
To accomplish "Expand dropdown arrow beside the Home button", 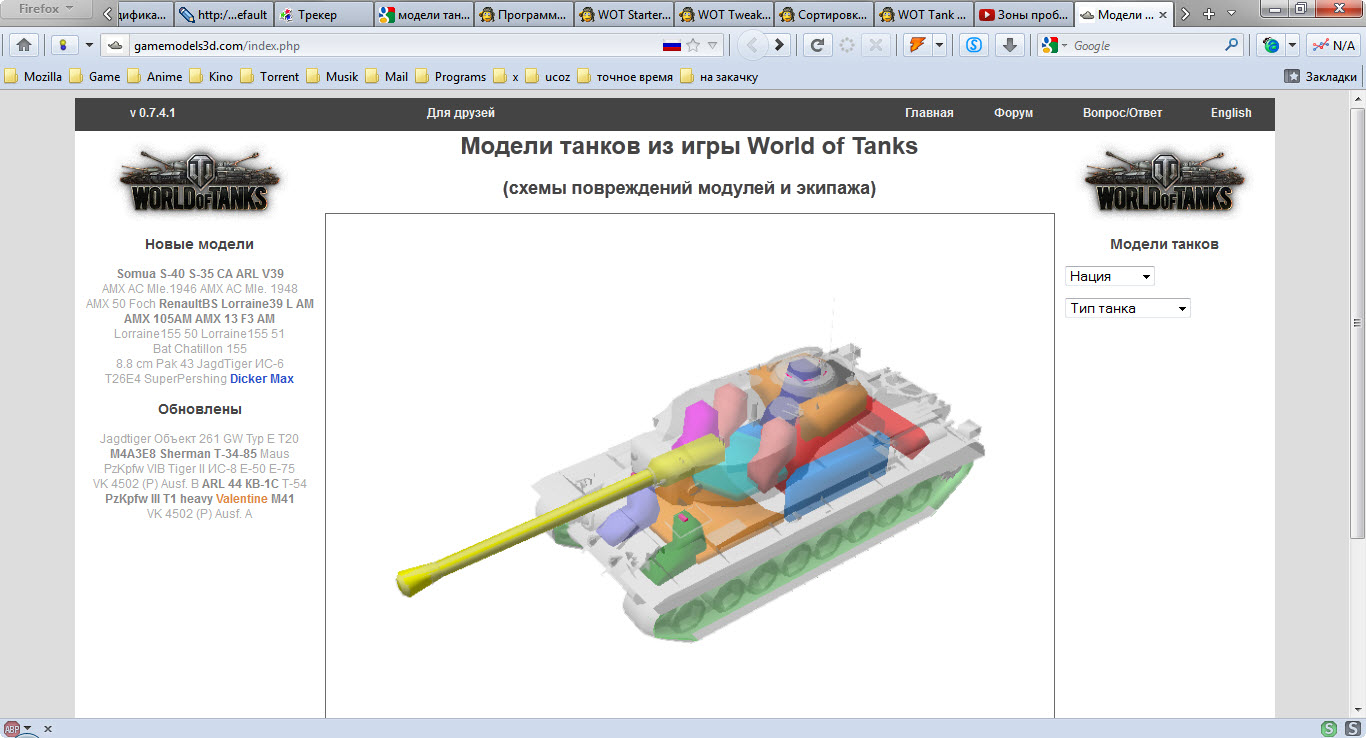I will click(89, 45).
